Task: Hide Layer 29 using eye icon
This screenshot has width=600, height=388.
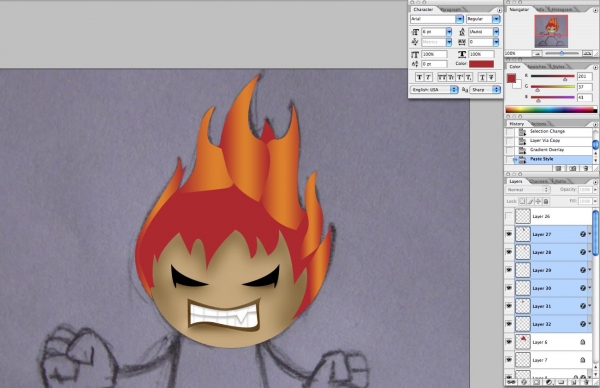Action: pos(509,270)
